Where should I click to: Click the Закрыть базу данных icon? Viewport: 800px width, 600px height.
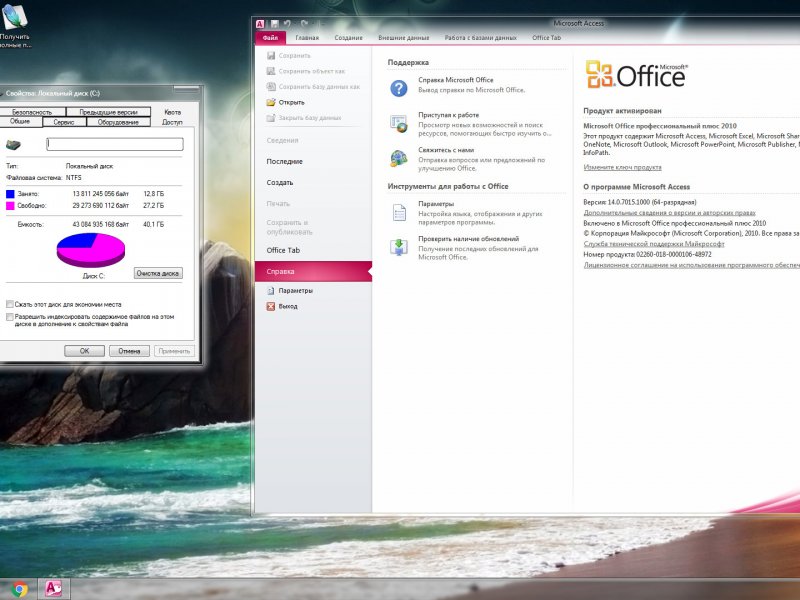(271, 118)
